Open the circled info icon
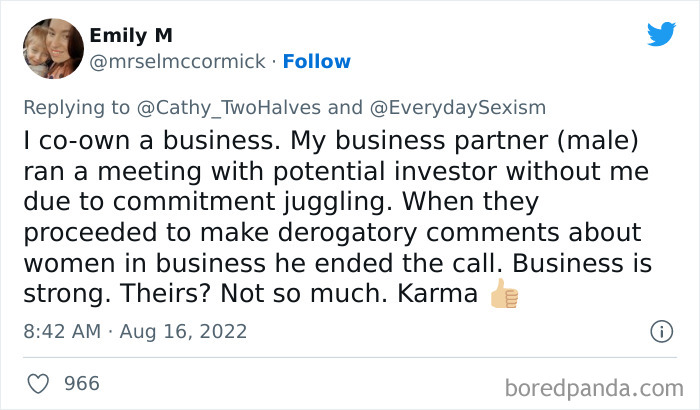 [660, 331]
